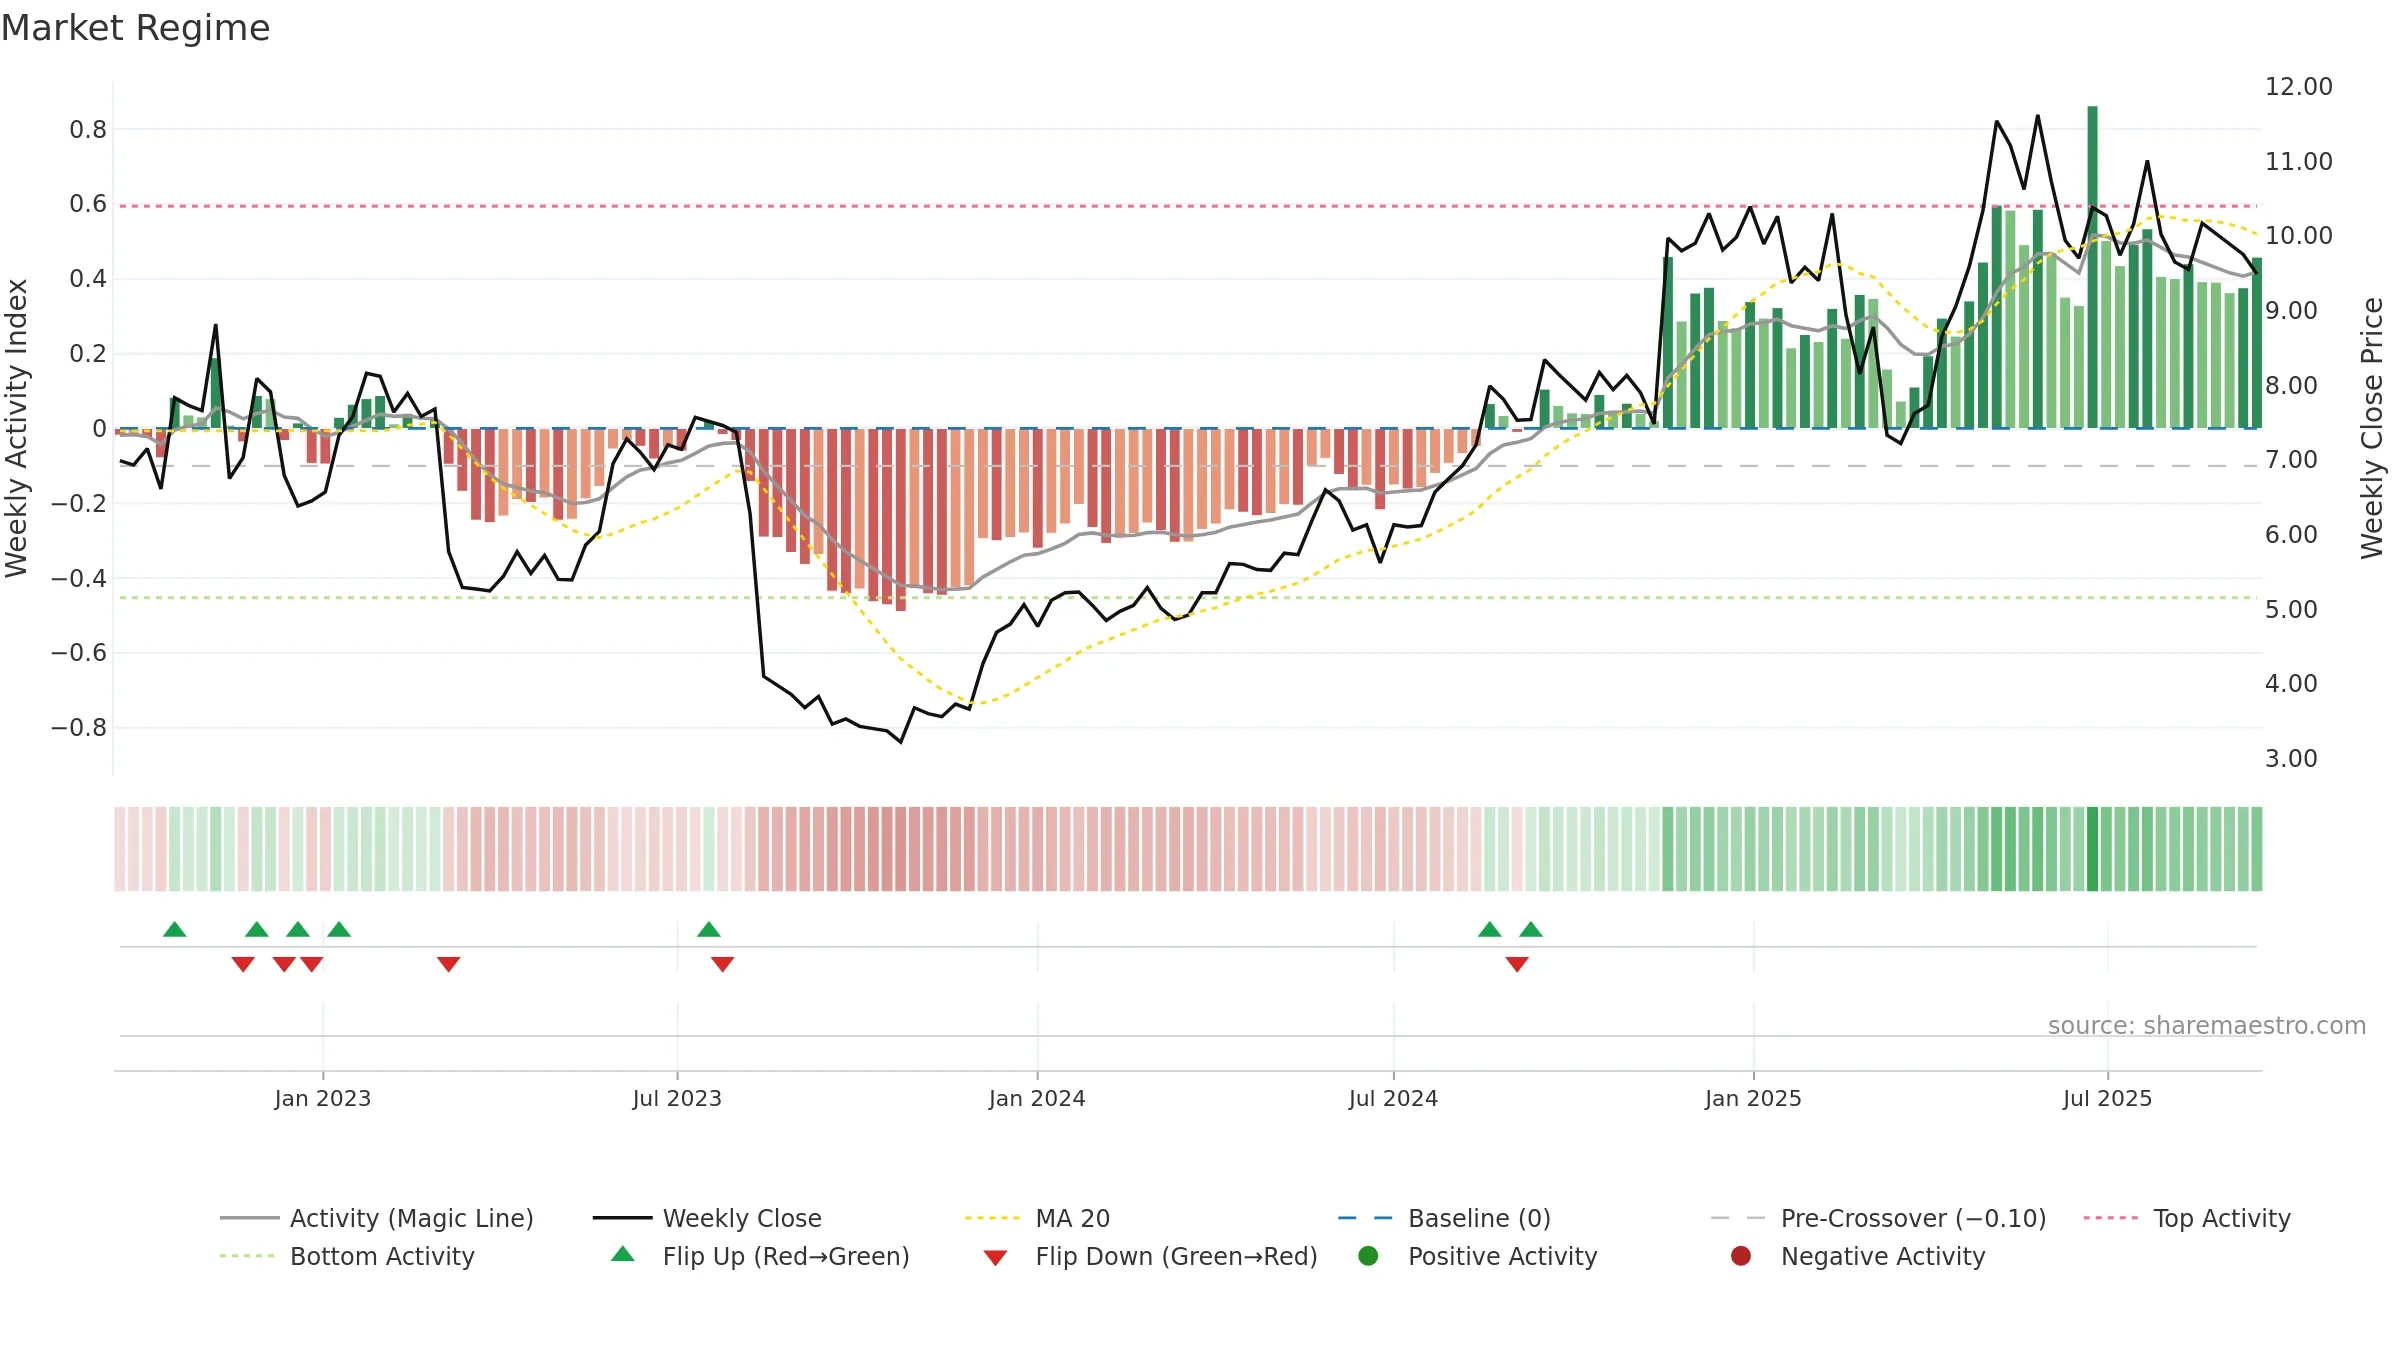
Task: Click the −0.8 activity axis label
Action: [x=79, y=727]
